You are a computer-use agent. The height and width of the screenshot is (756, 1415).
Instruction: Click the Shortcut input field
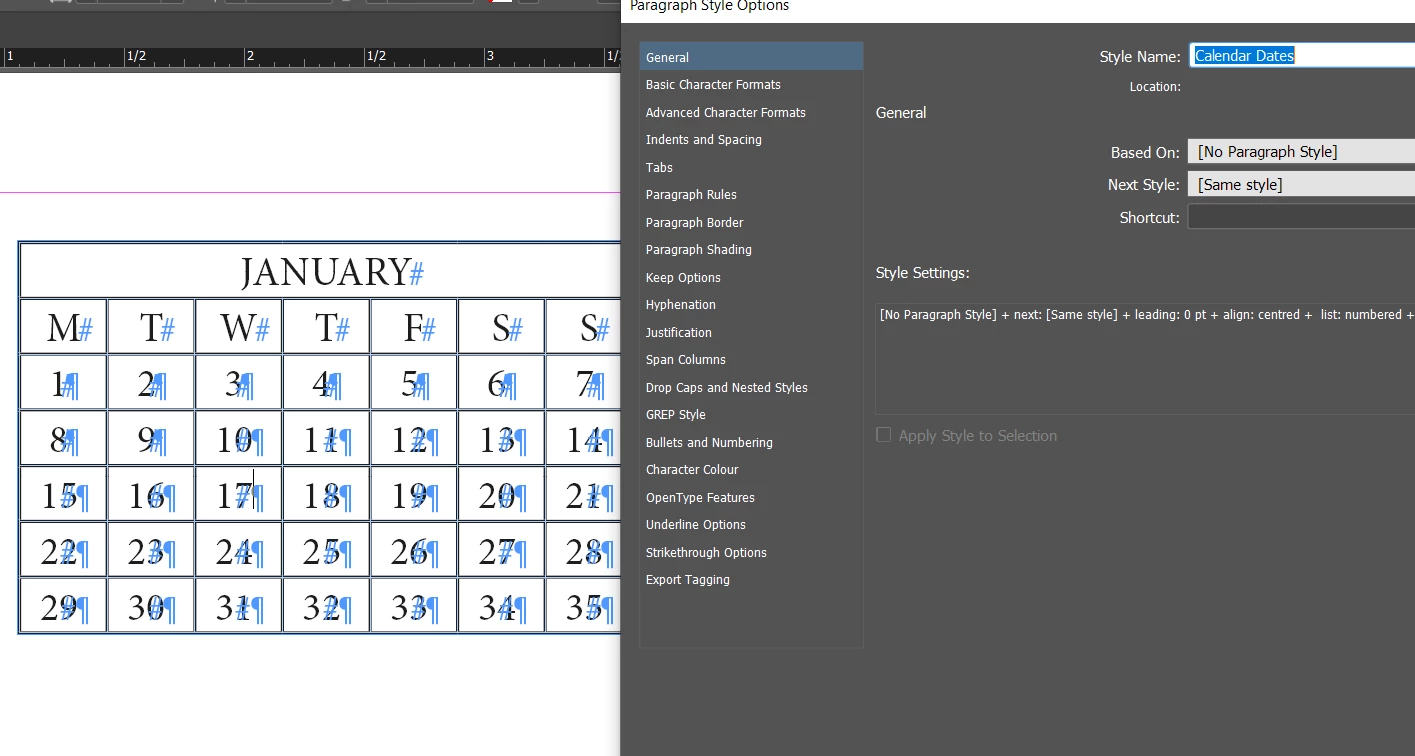(x=1301, y=217)
